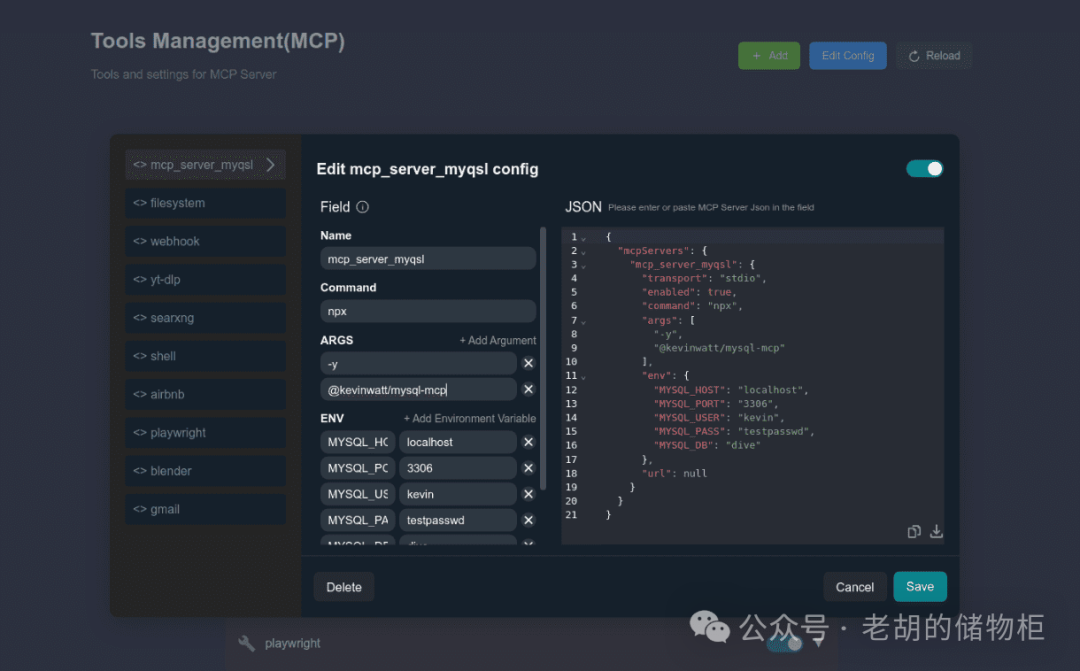Delete the mcp_server_myqsl config

344,587
